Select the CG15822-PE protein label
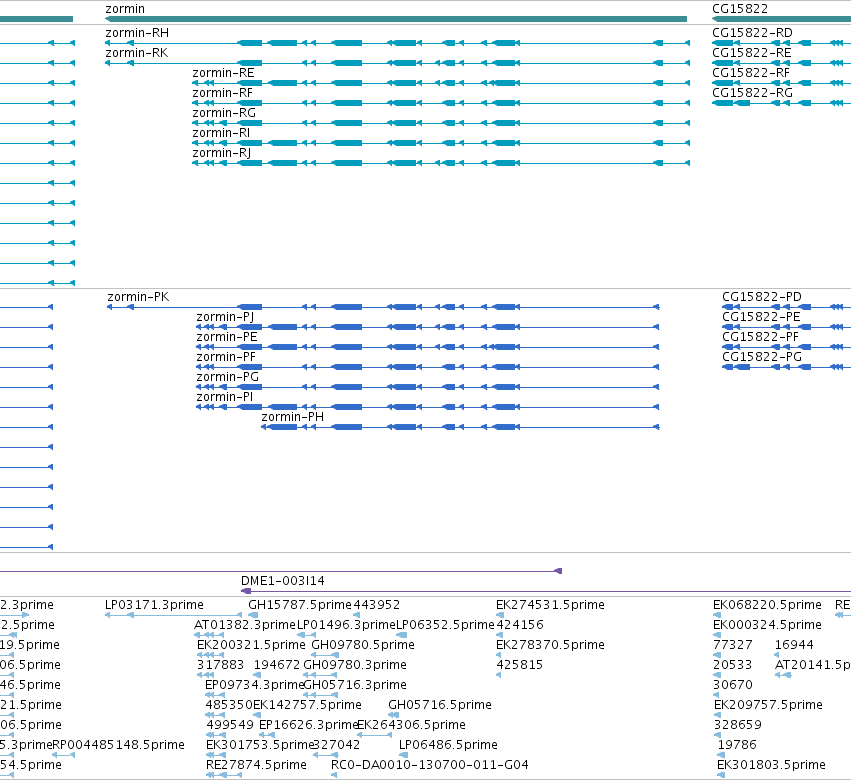The height and width of the screenshot is (780, 851). (761, 317)
